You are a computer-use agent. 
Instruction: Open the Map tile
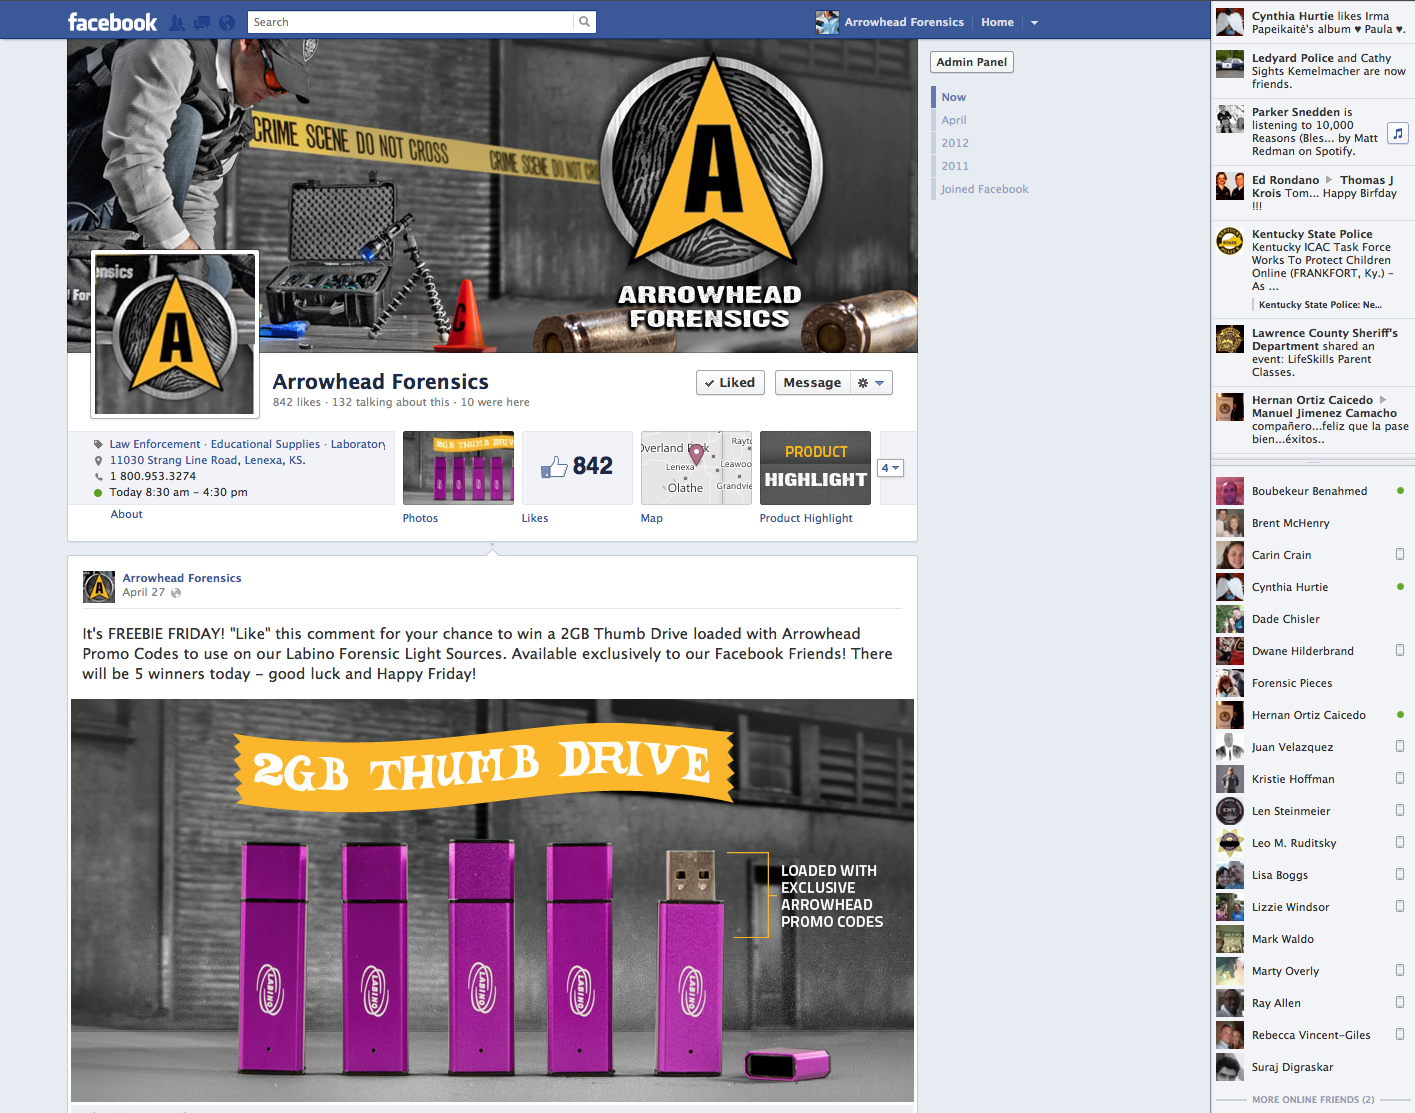coord(696,468)
